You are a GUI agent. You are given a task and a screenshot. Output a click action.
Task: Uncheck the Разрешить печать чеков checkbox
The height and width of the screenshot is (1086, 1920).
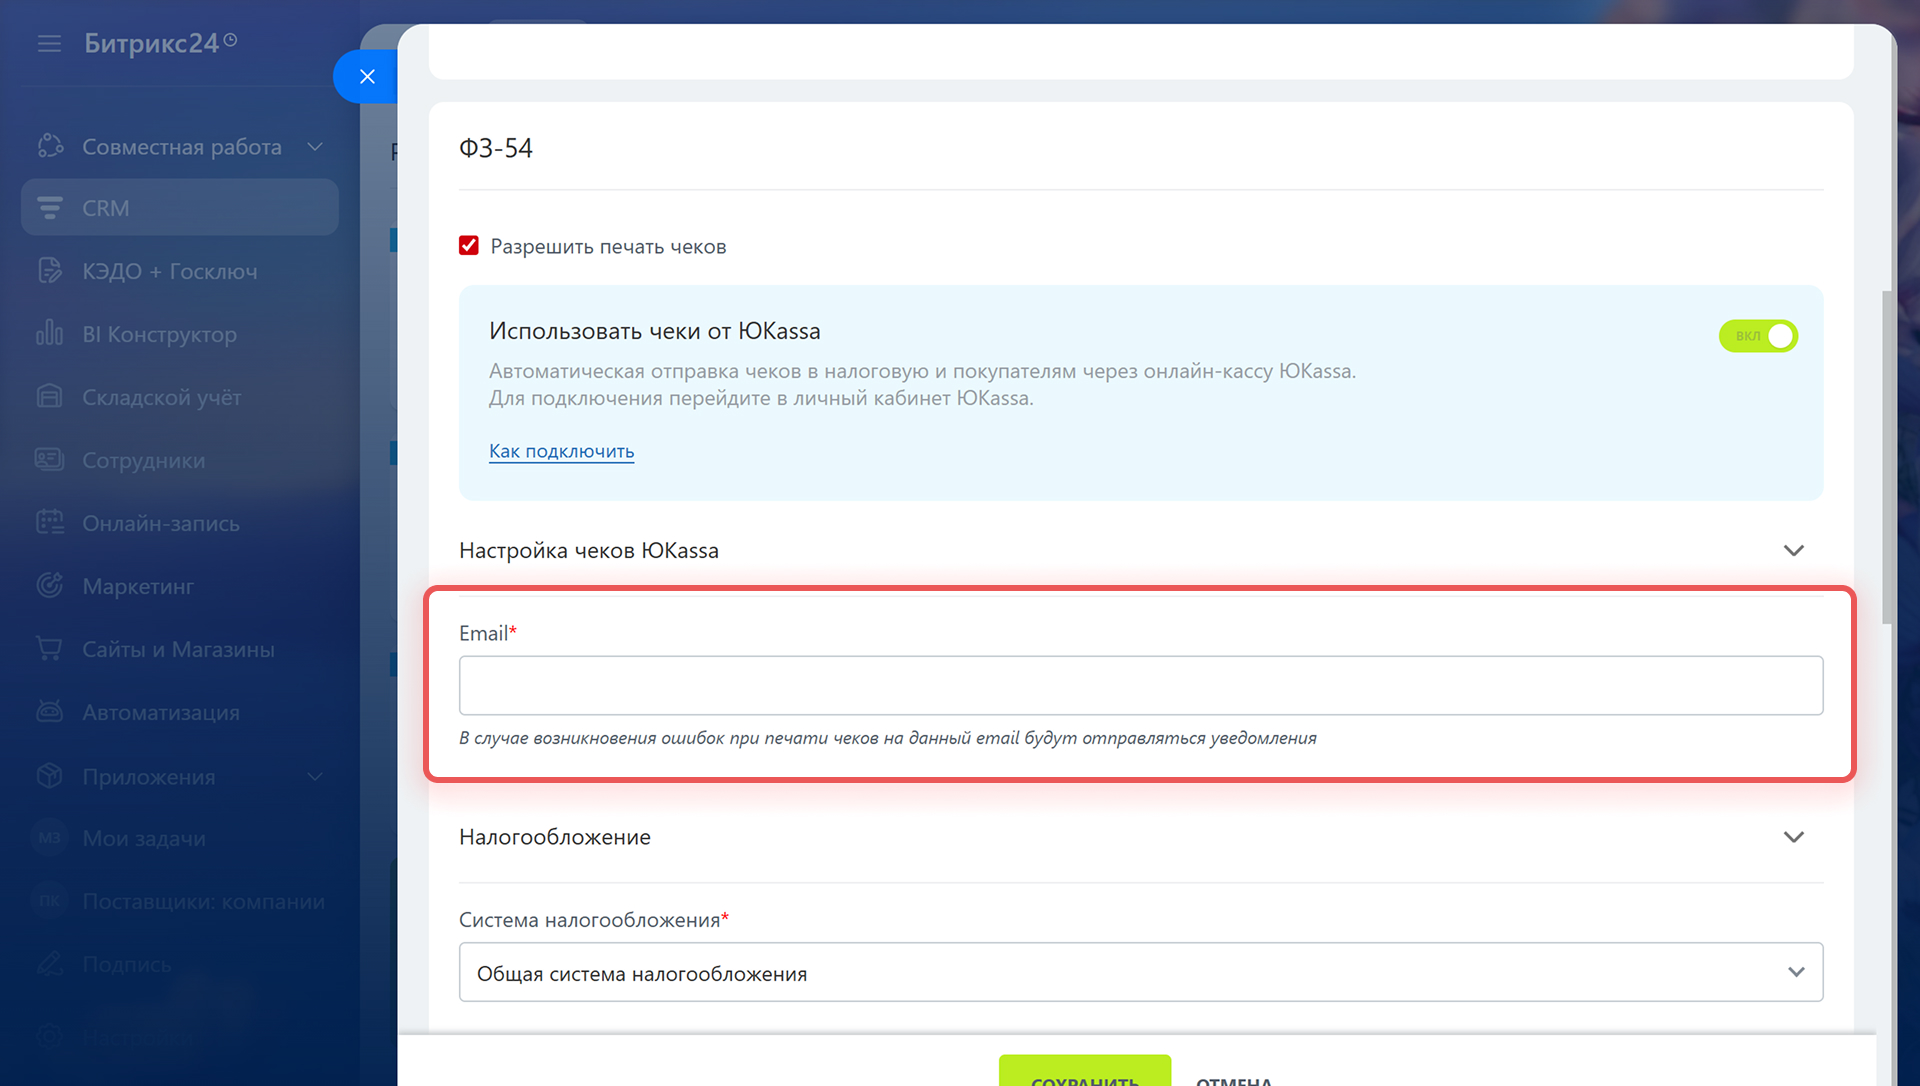469,246
